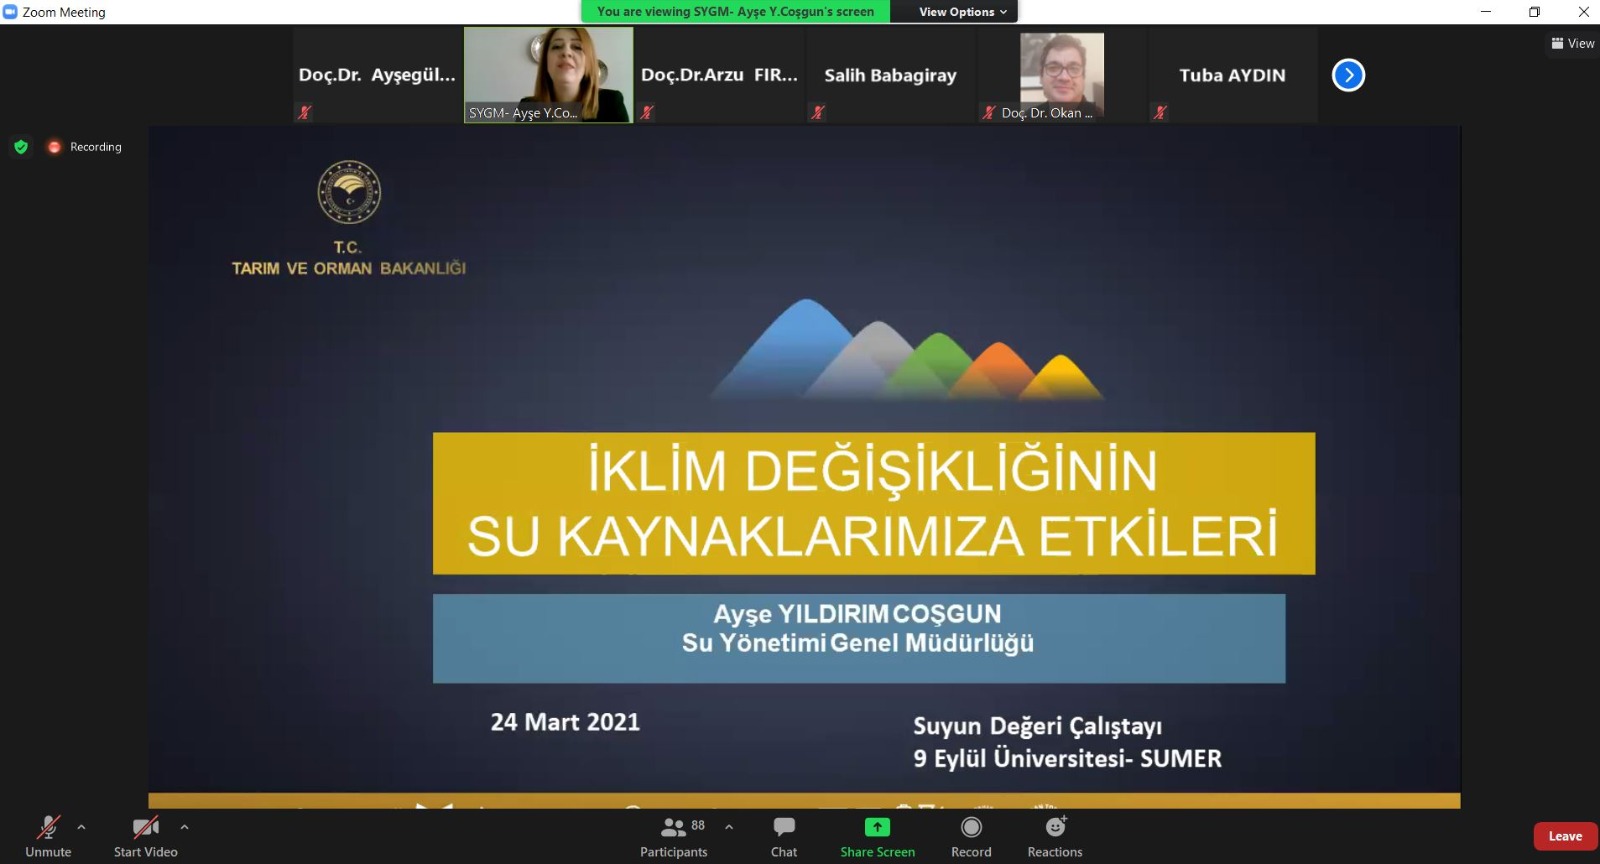Show next participants with blue arrow
This screenshot has height=864, width=1600.
pos(1348,75)
